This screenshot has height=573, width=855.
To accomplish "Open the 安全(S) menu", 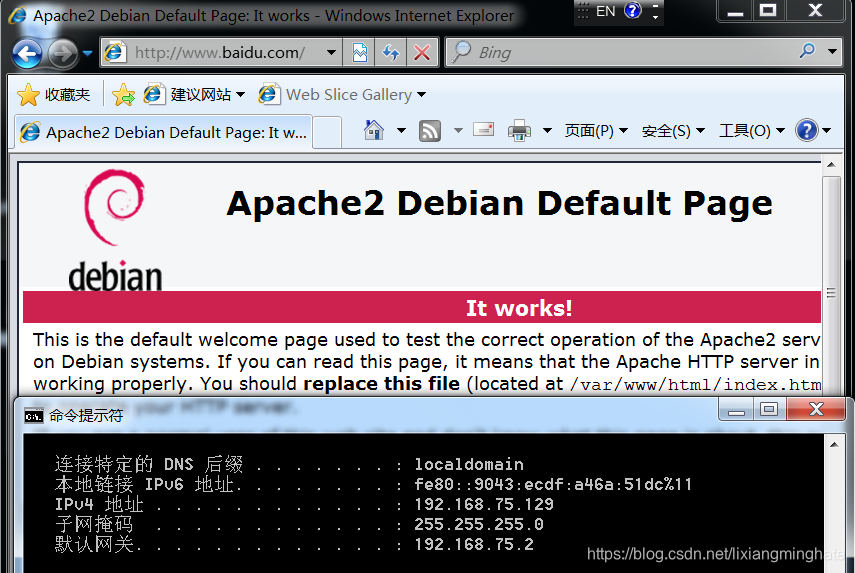I will pos(673,131).
